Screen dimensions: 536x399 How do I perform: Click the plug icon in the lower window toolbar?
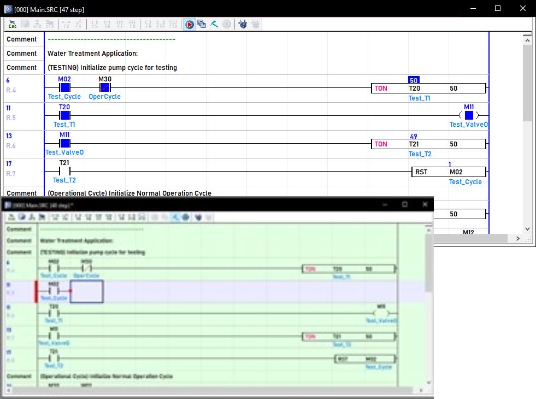click(198, 217)
